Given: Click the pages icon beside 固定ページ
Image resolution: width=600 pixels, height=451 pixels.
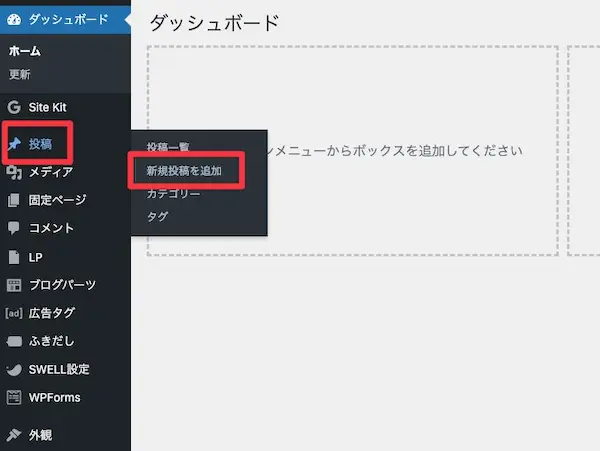Looking at the screenshot, I should coord(14,200).
